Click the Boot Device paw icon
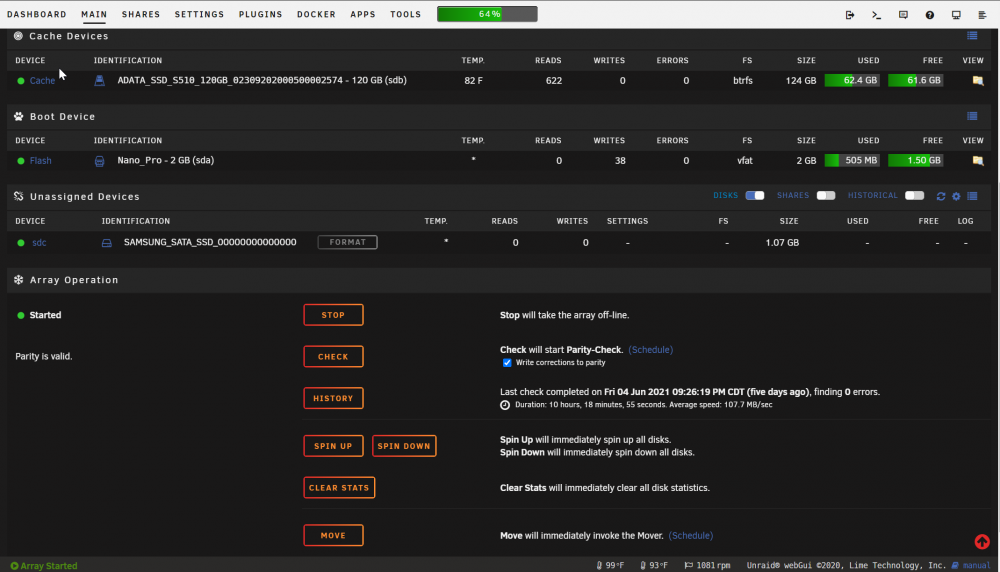Screen dimensions: 1000x572 (x=18, y=116)
